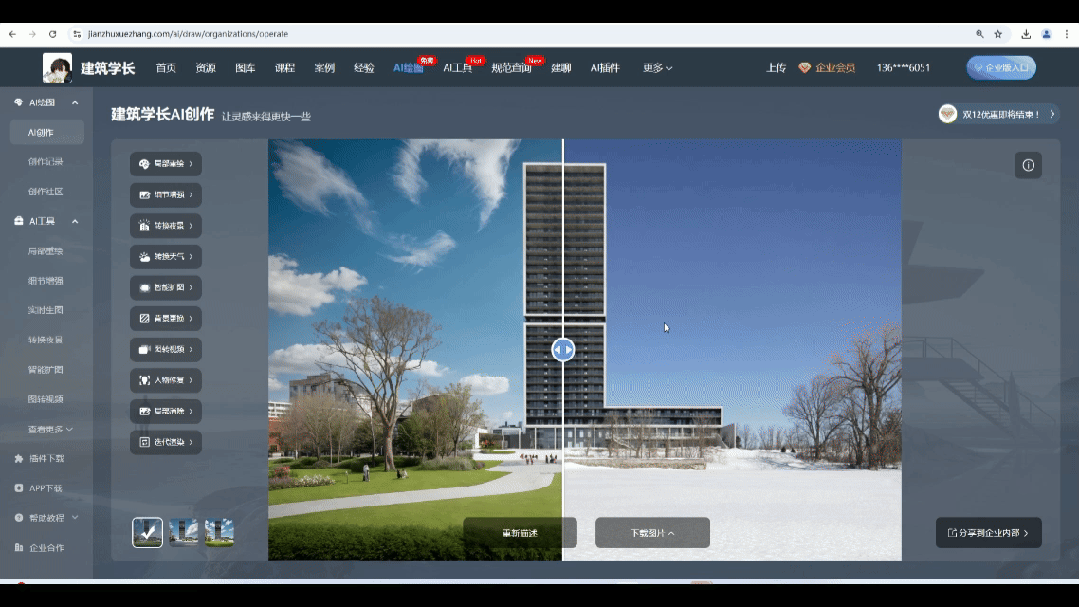Expand the 迭代渲染 tool button chevron
This screenshot has width=1079, height=607.
pos(191,443)
